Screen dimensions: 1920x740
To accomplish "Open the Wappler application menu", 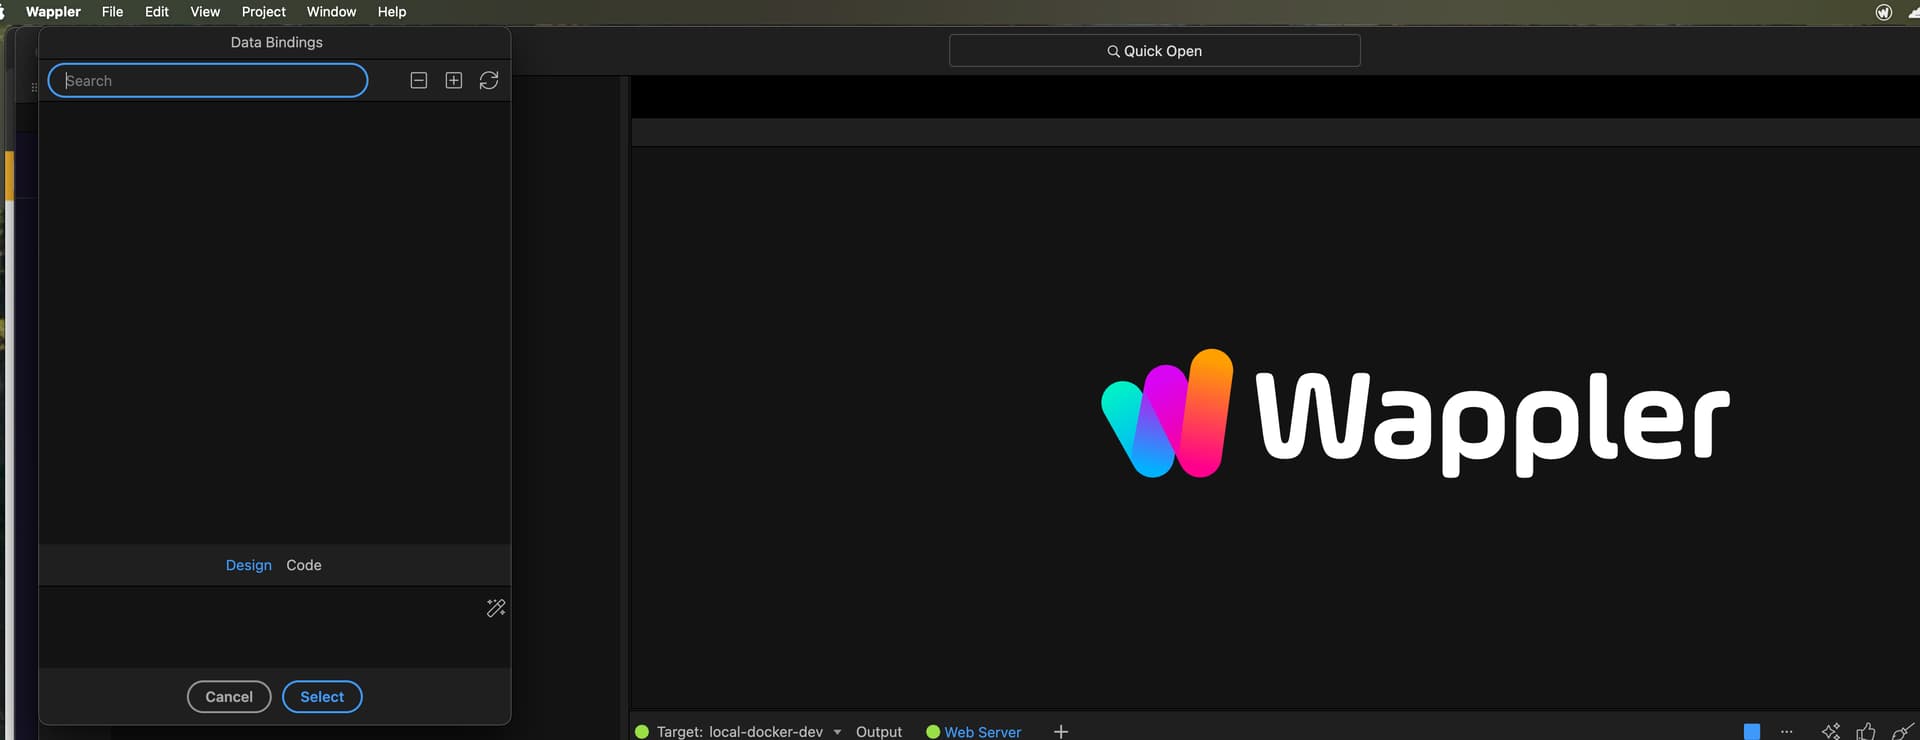I will [x=53, y=12].
